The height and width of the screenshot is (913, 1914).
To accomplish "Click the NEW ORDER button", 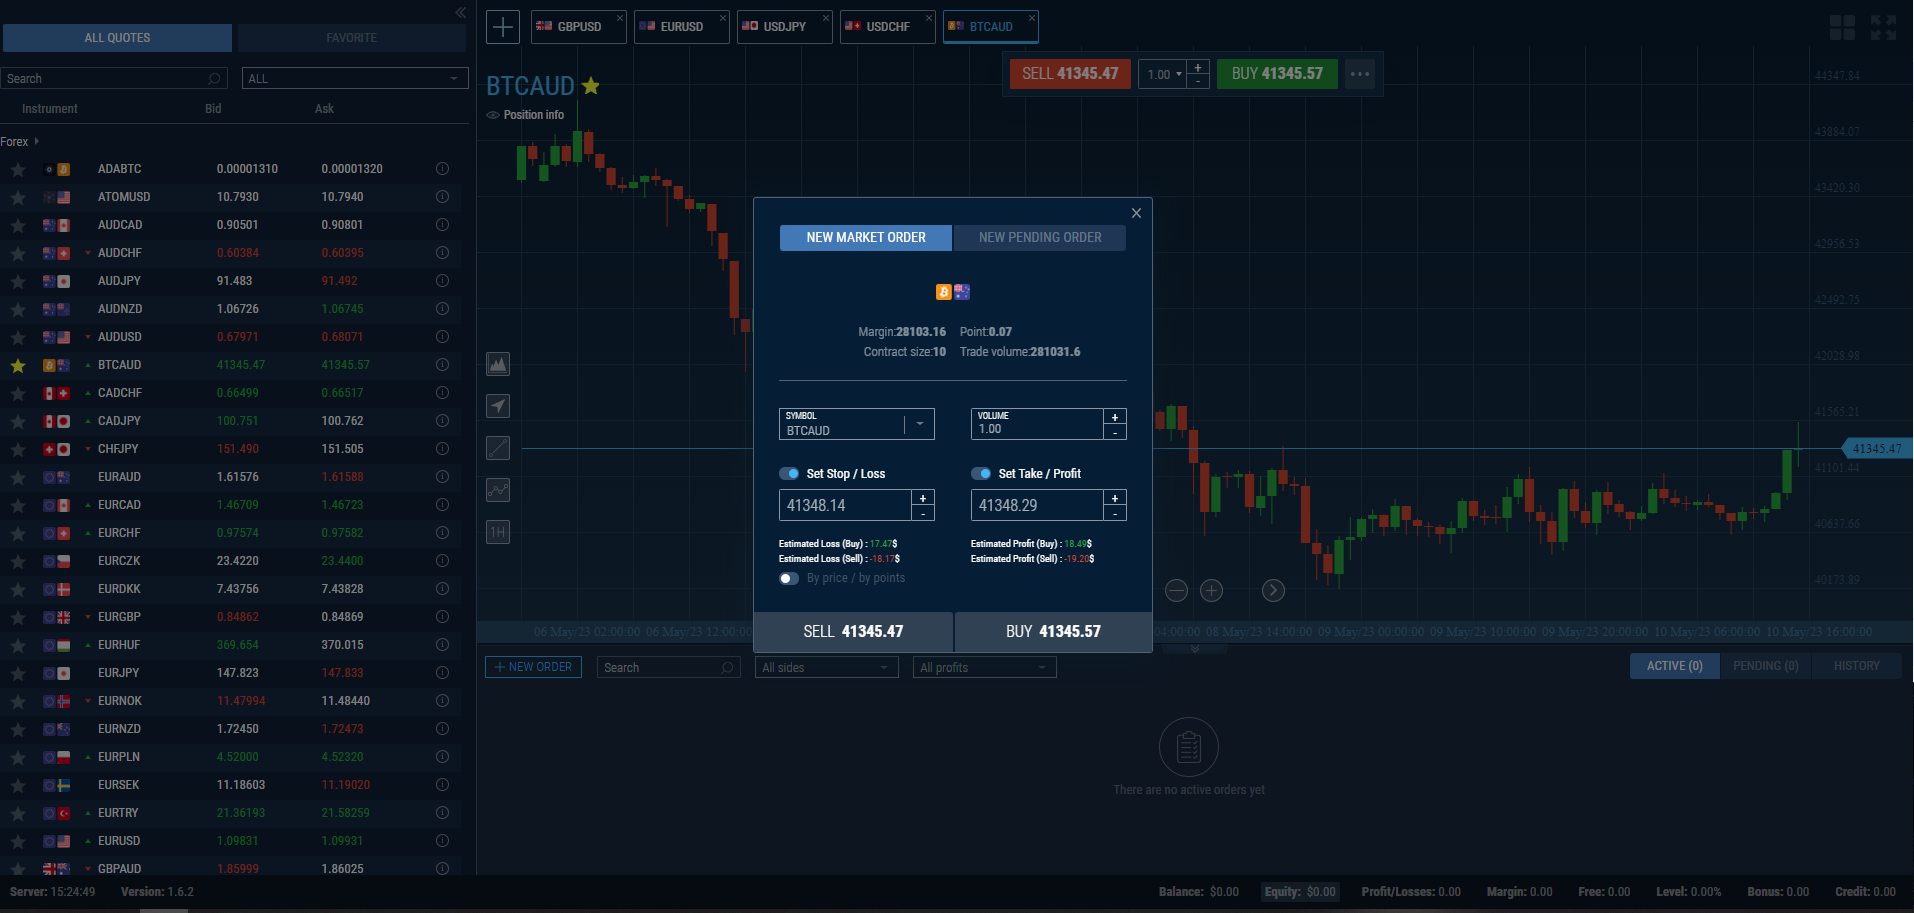I will click(533, 667).
